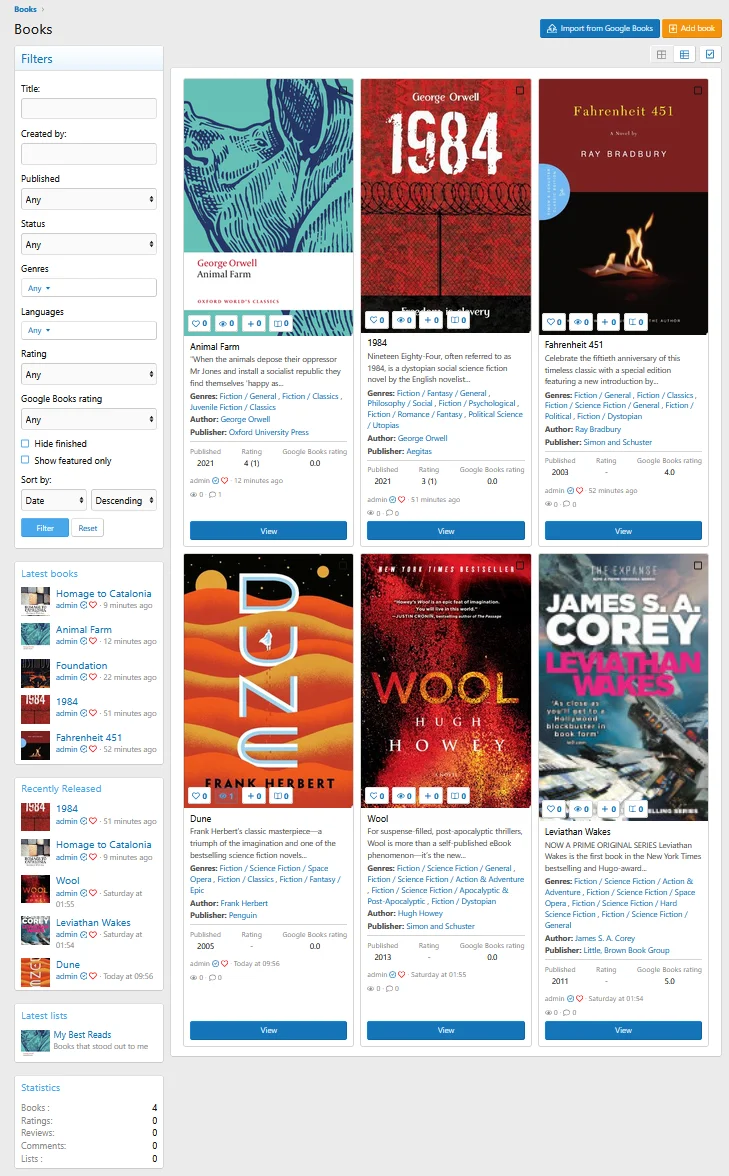Image resolution: width=729 pixels, height=1176 pixels.
Task: Click eye counter on Wool cover
Action: point(404,796)
